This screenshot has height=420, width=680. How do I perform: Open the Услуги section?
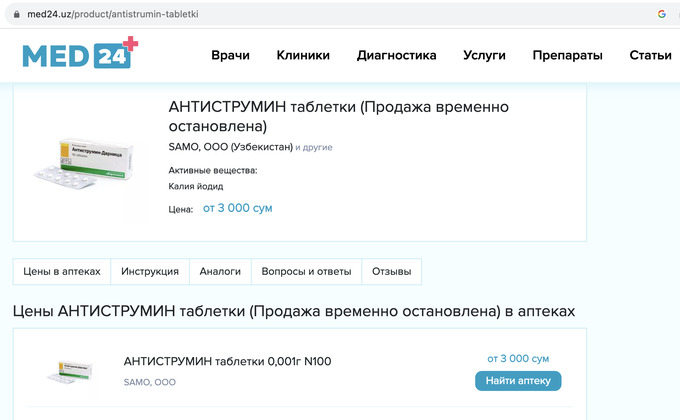[x=484, y=55]
